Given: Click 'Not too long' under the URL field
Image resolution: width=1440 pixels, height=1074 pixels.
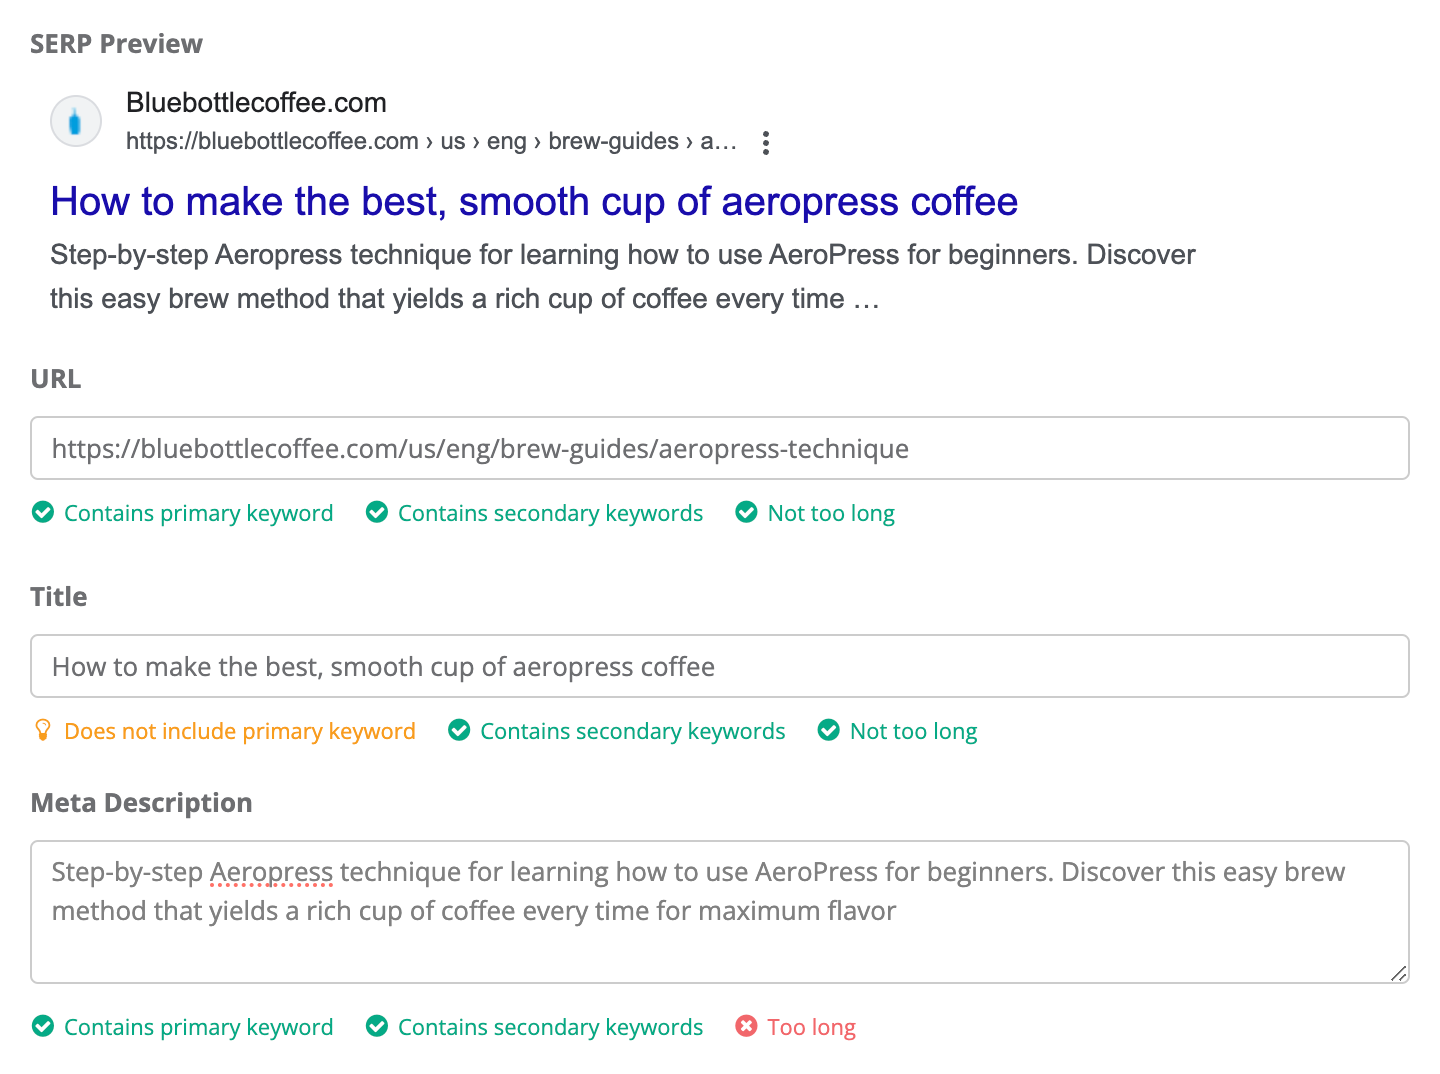Looking at the screenshot, I should pyautogui.click(x=831, y=513).
